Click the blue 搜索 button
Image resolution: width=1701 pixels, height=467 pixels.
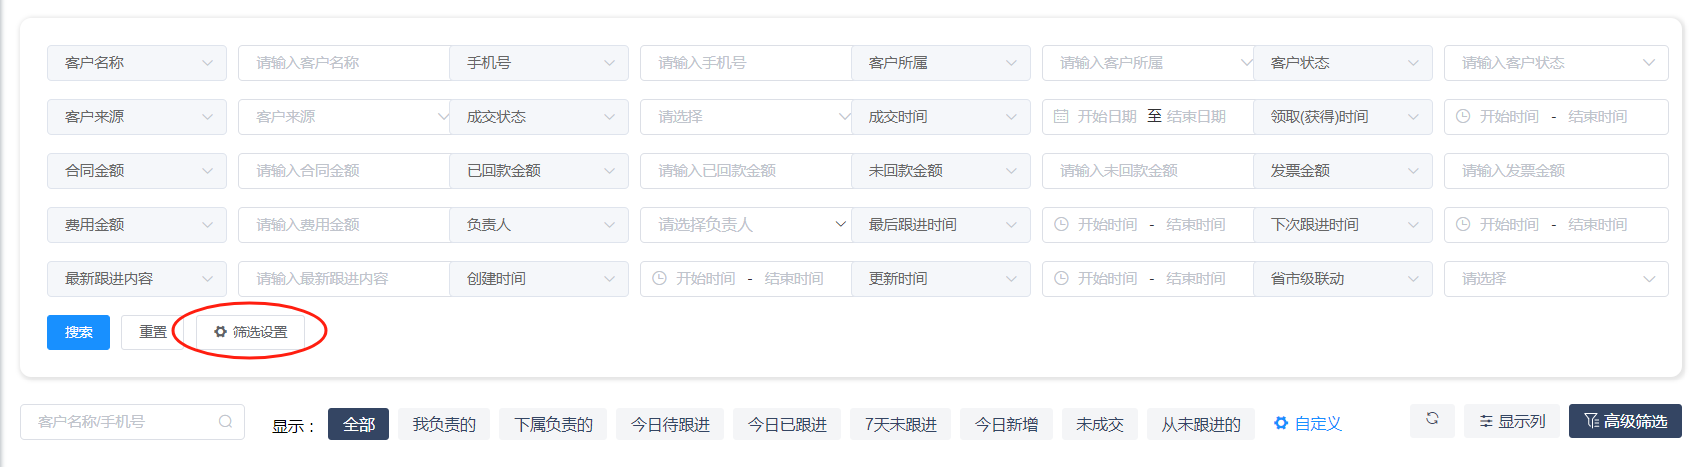[x=78, y=332]
